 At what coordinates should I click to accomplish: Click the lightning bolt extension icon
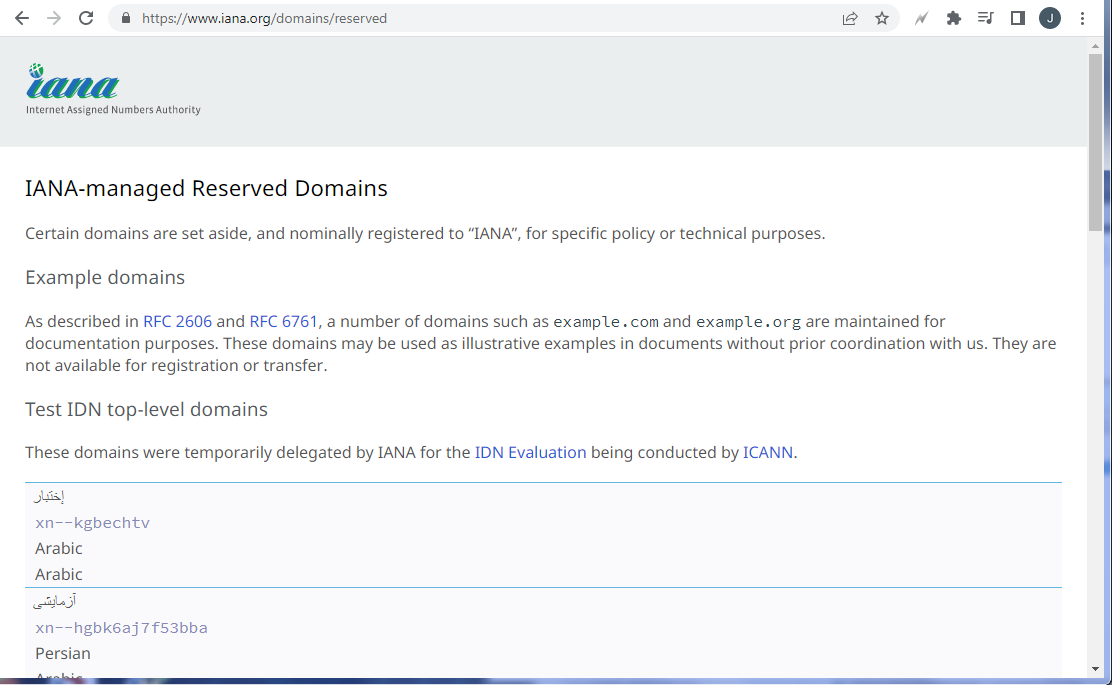click(x=921, y=18)
